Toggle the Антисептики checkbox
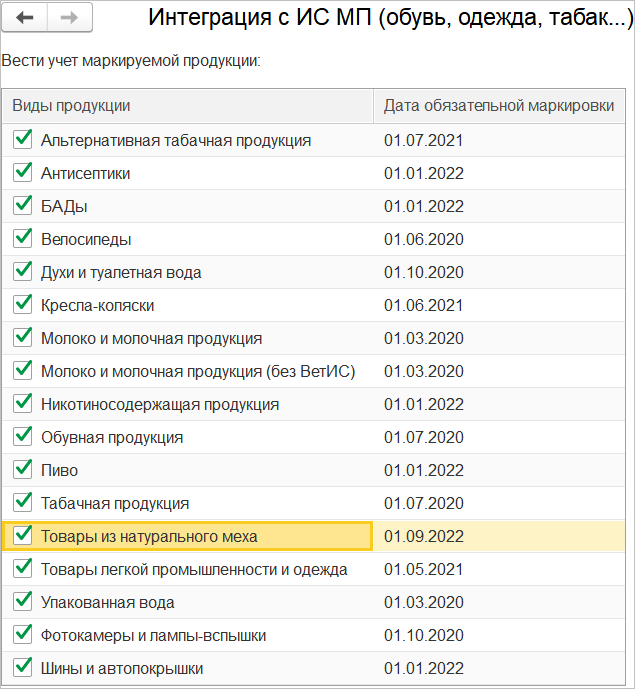 click(23, 173)
